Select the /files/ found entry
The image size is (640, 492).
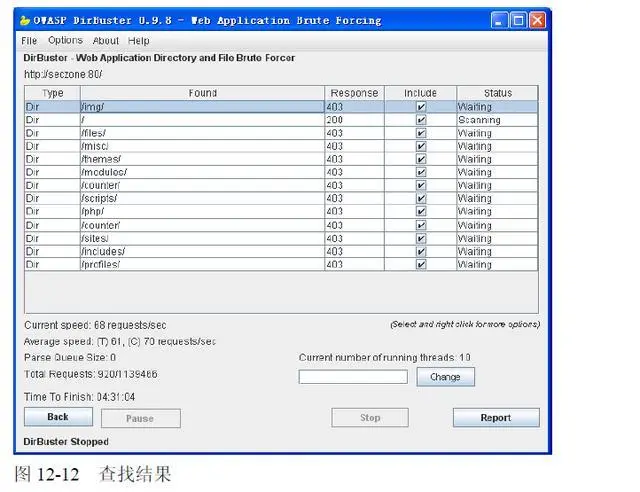click(202, 133)
